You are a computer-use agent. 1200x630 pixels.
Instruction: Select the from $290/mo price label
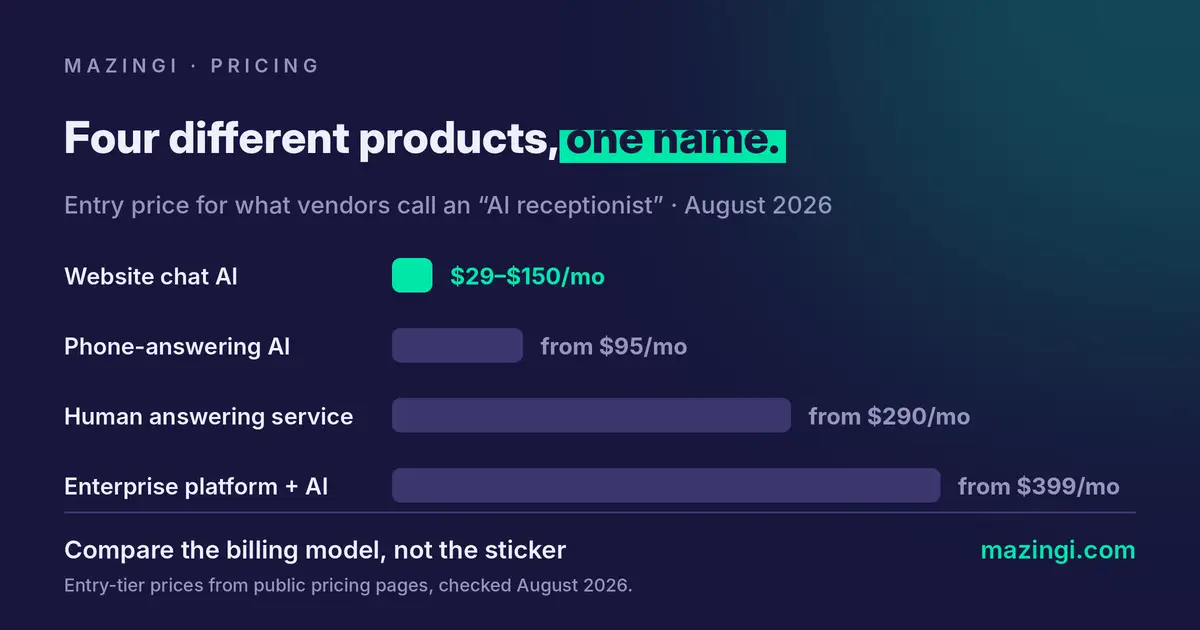click(x=889, y=417)
